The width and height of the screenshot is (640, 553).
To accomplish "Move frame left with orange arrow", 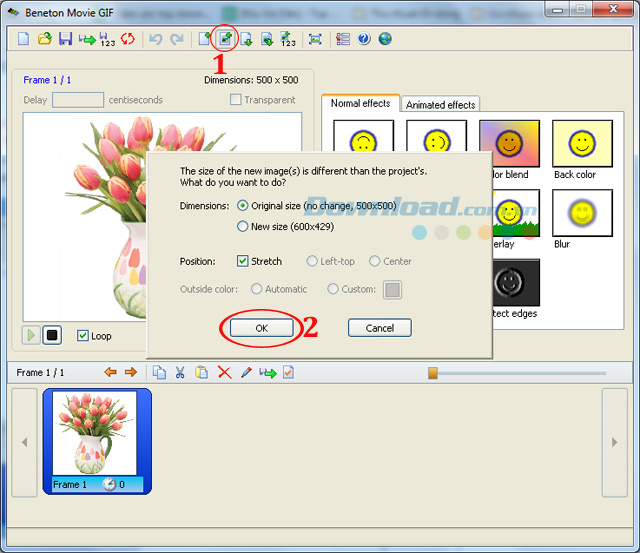I will [x=110, y=372].
